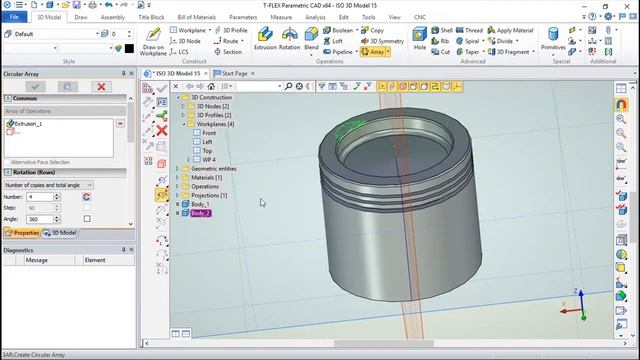Image resolution: width=640 pixels, height=360 pixels.
Task: Select Body_2 in the model tree
Action: [200, 213]
